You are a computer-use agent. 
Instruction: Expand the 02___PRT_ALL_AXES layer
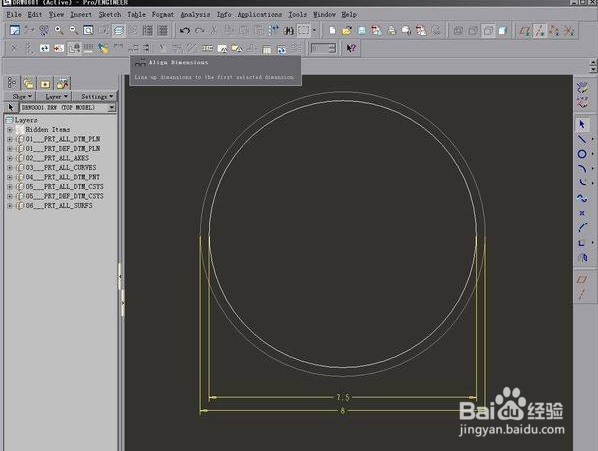10,158
